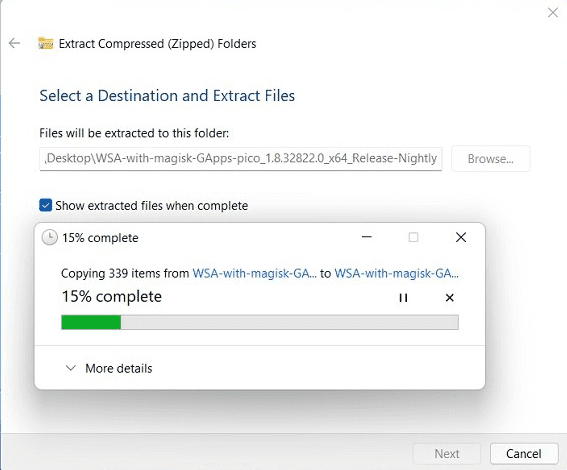The width and height of the screenshot is (567, 470).
Task: Uncheck Show extracted files when complete
Action: [x=46, y=205]
